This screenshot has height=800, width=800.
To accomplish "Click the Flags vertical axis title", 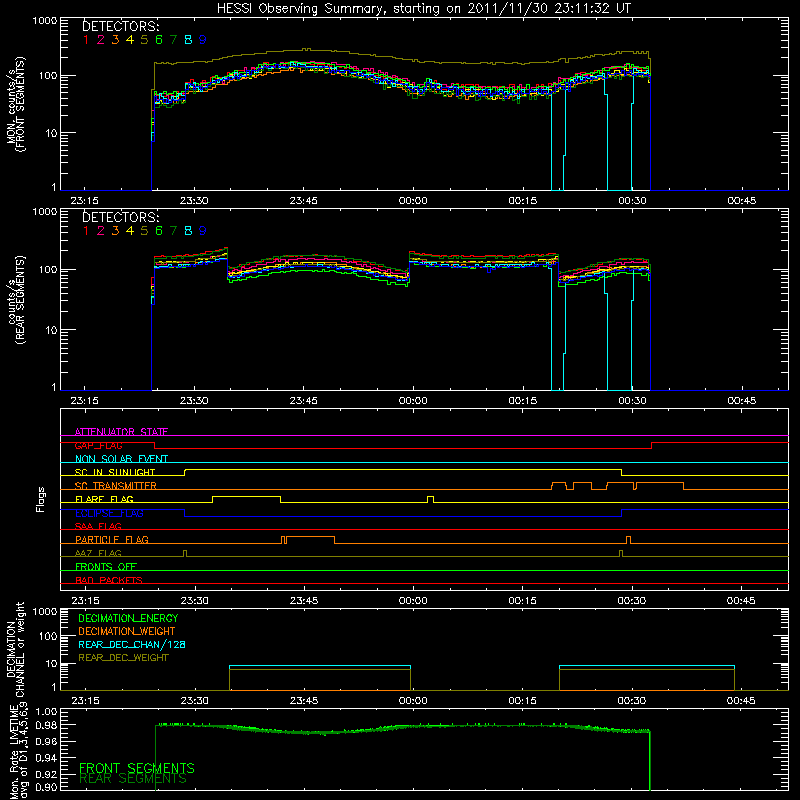I will coord(41,499).
